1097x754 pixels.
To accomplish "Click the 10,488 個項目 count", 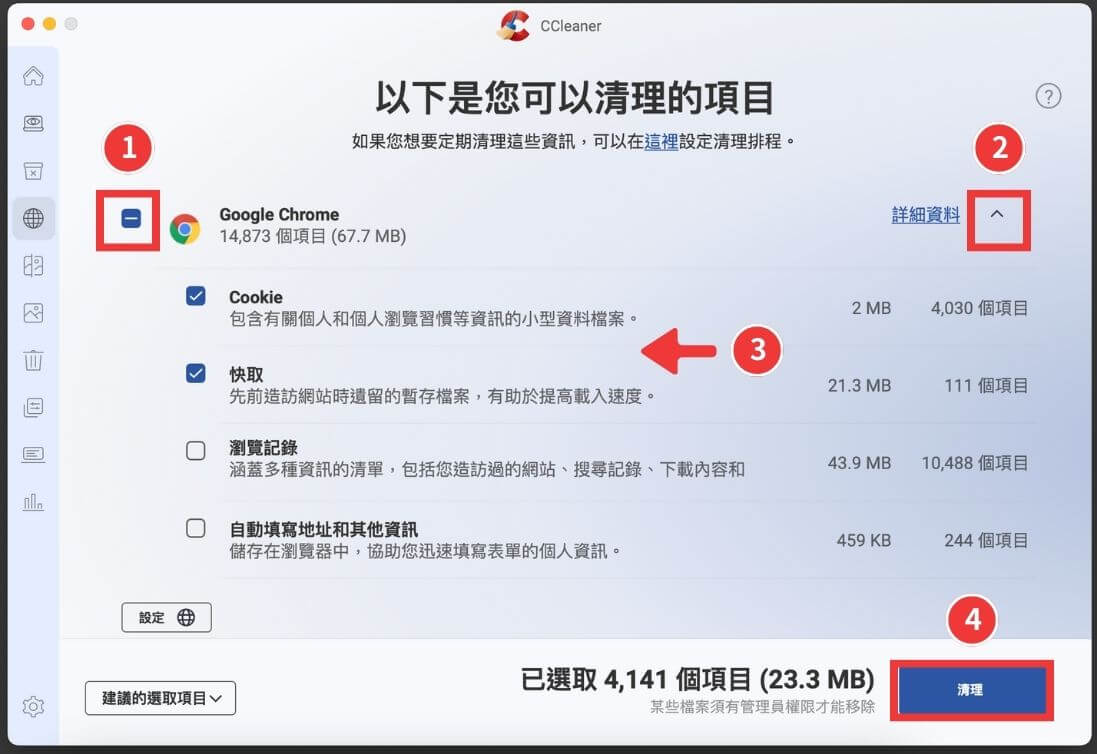I will (975, 463).
